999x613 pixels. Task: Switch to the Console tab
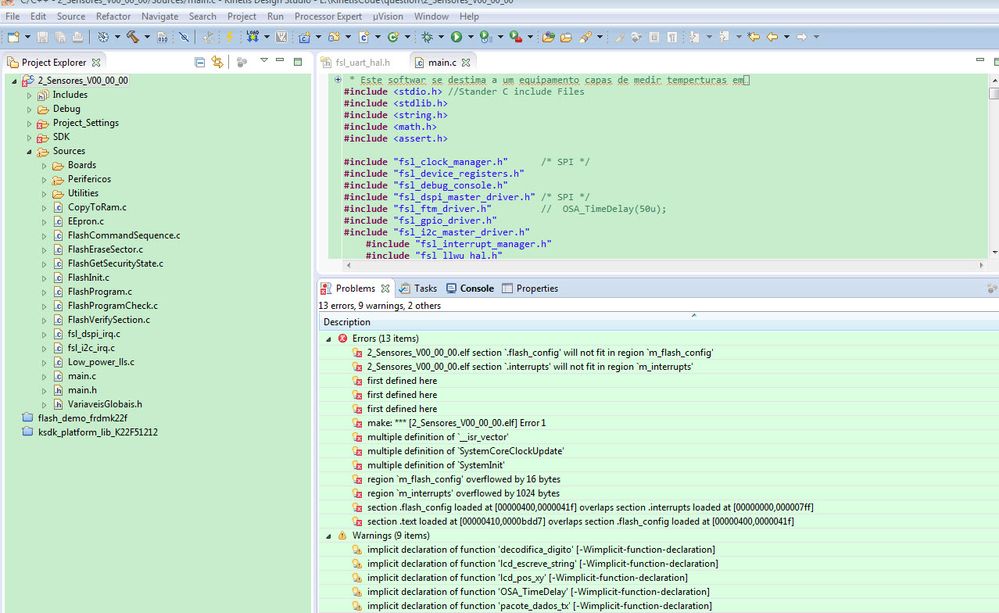coord(470,289)
